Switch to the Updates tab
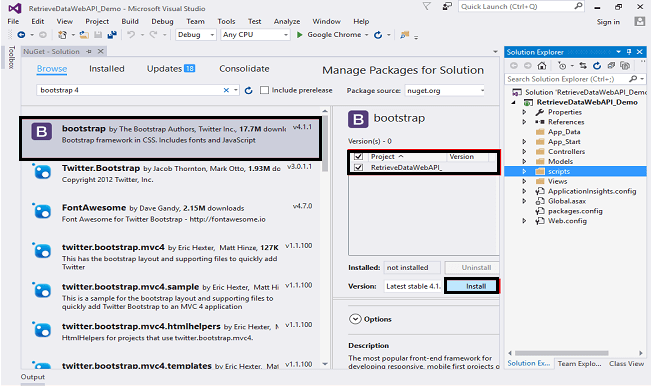 (171, 69)
